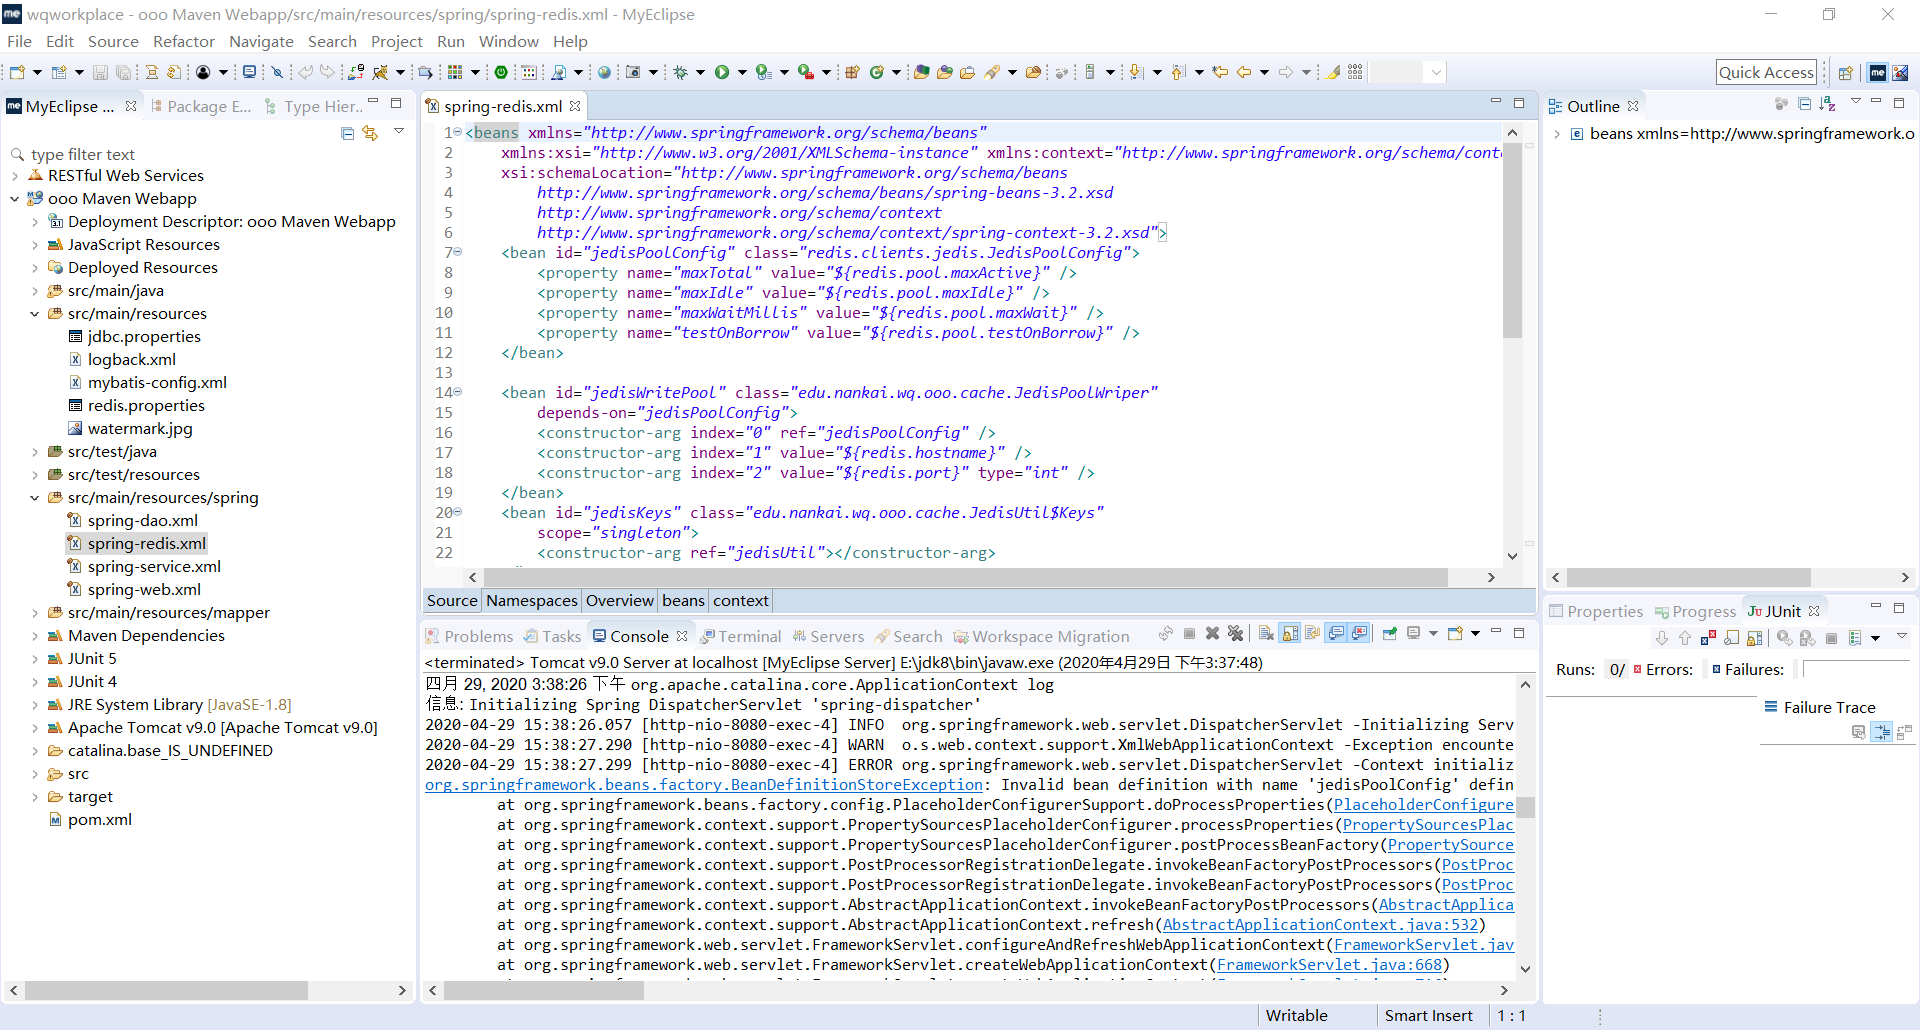
Task: Open the Source menu
Action: click(x=113, y=41)
